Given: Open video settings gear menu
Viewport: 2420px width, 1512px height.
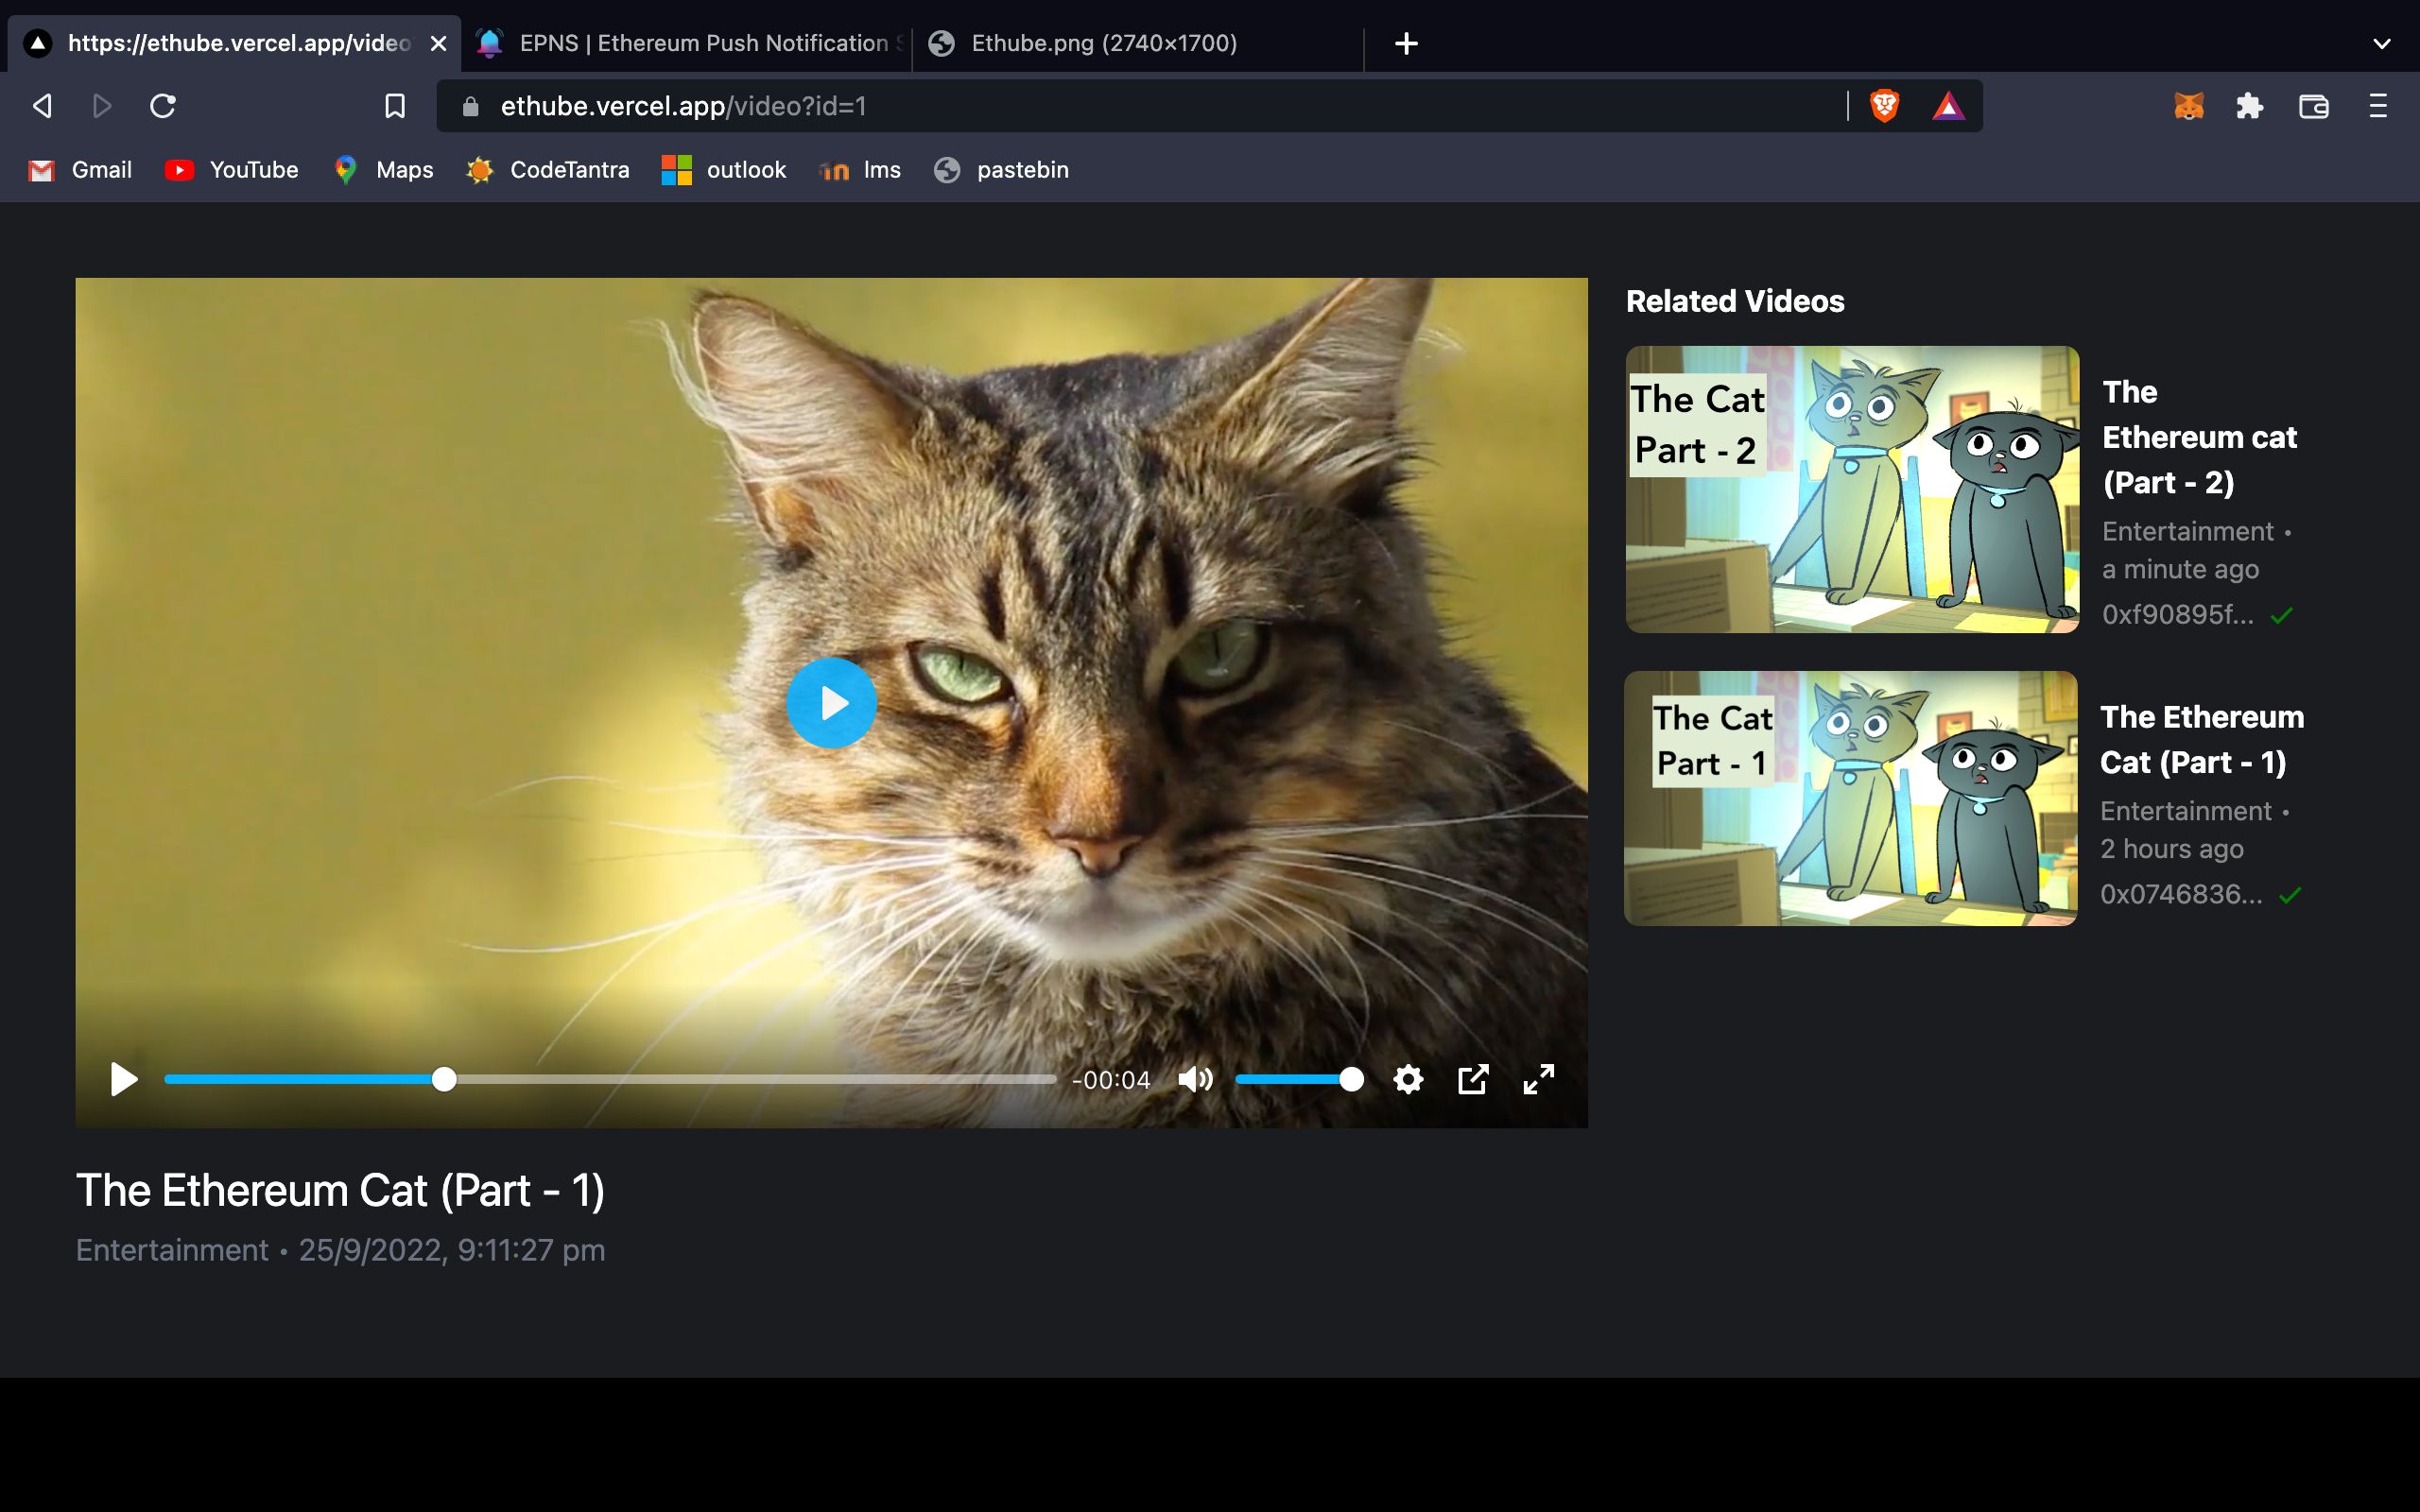Looking at the screenshot, I should pos(1408,1080).
